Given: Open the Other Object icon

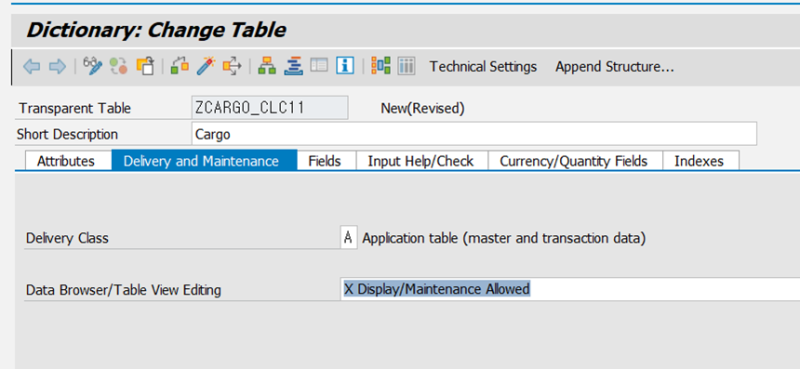Looking at the screenshot, I should (x=145, y=66).
